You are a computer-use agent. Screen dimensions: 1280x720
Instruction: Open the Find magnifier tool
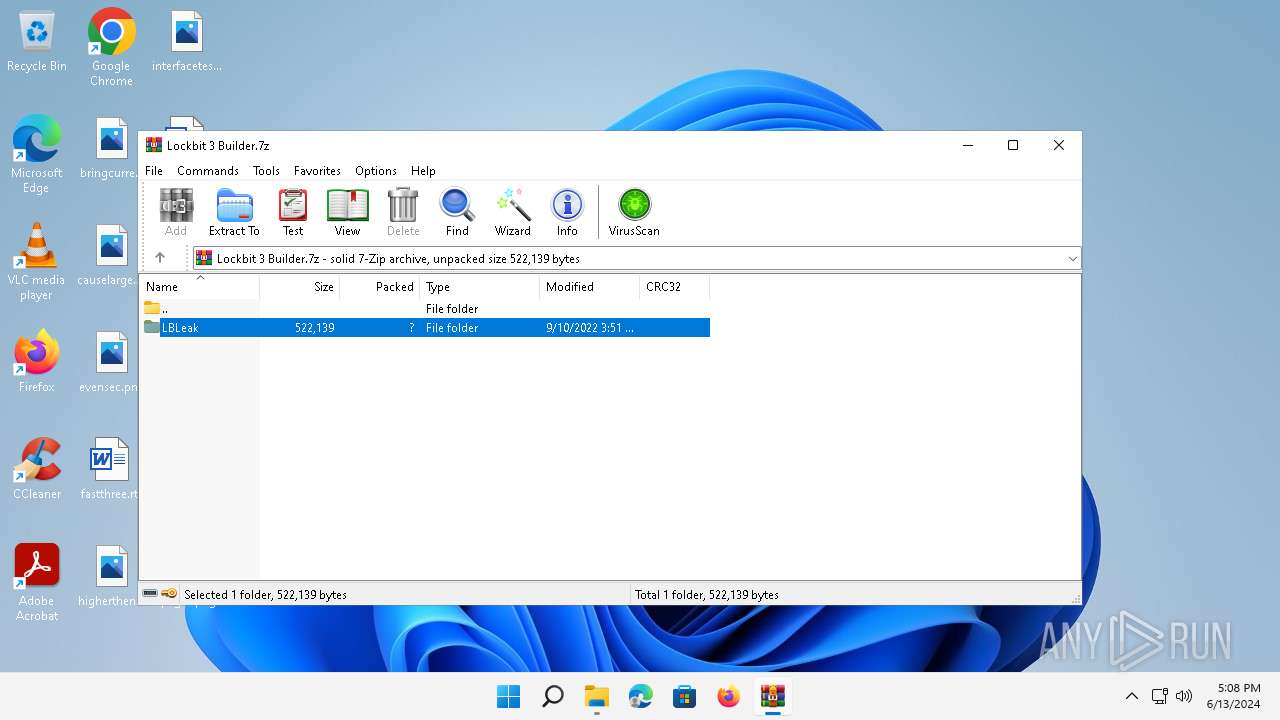(x=457, y=212)
